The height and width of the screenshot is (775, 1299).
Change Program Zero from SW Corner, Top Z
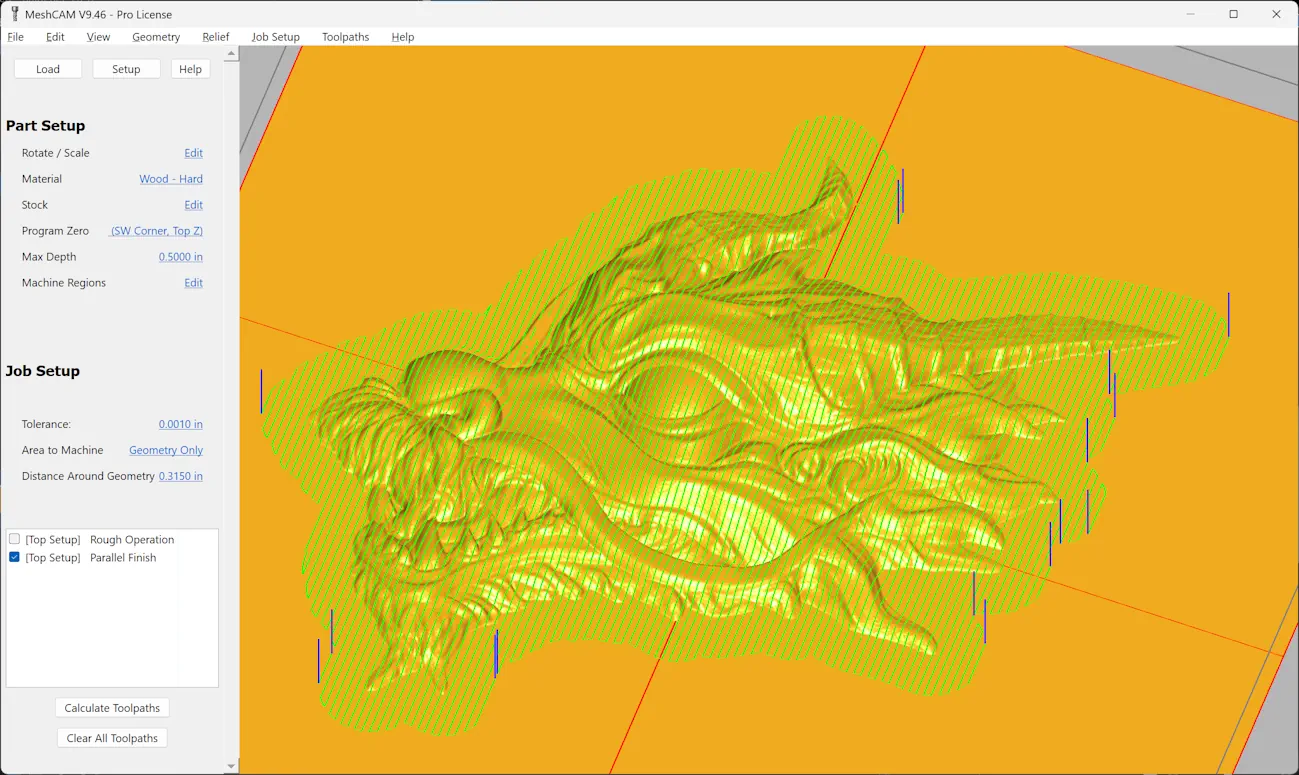[156, 230]
